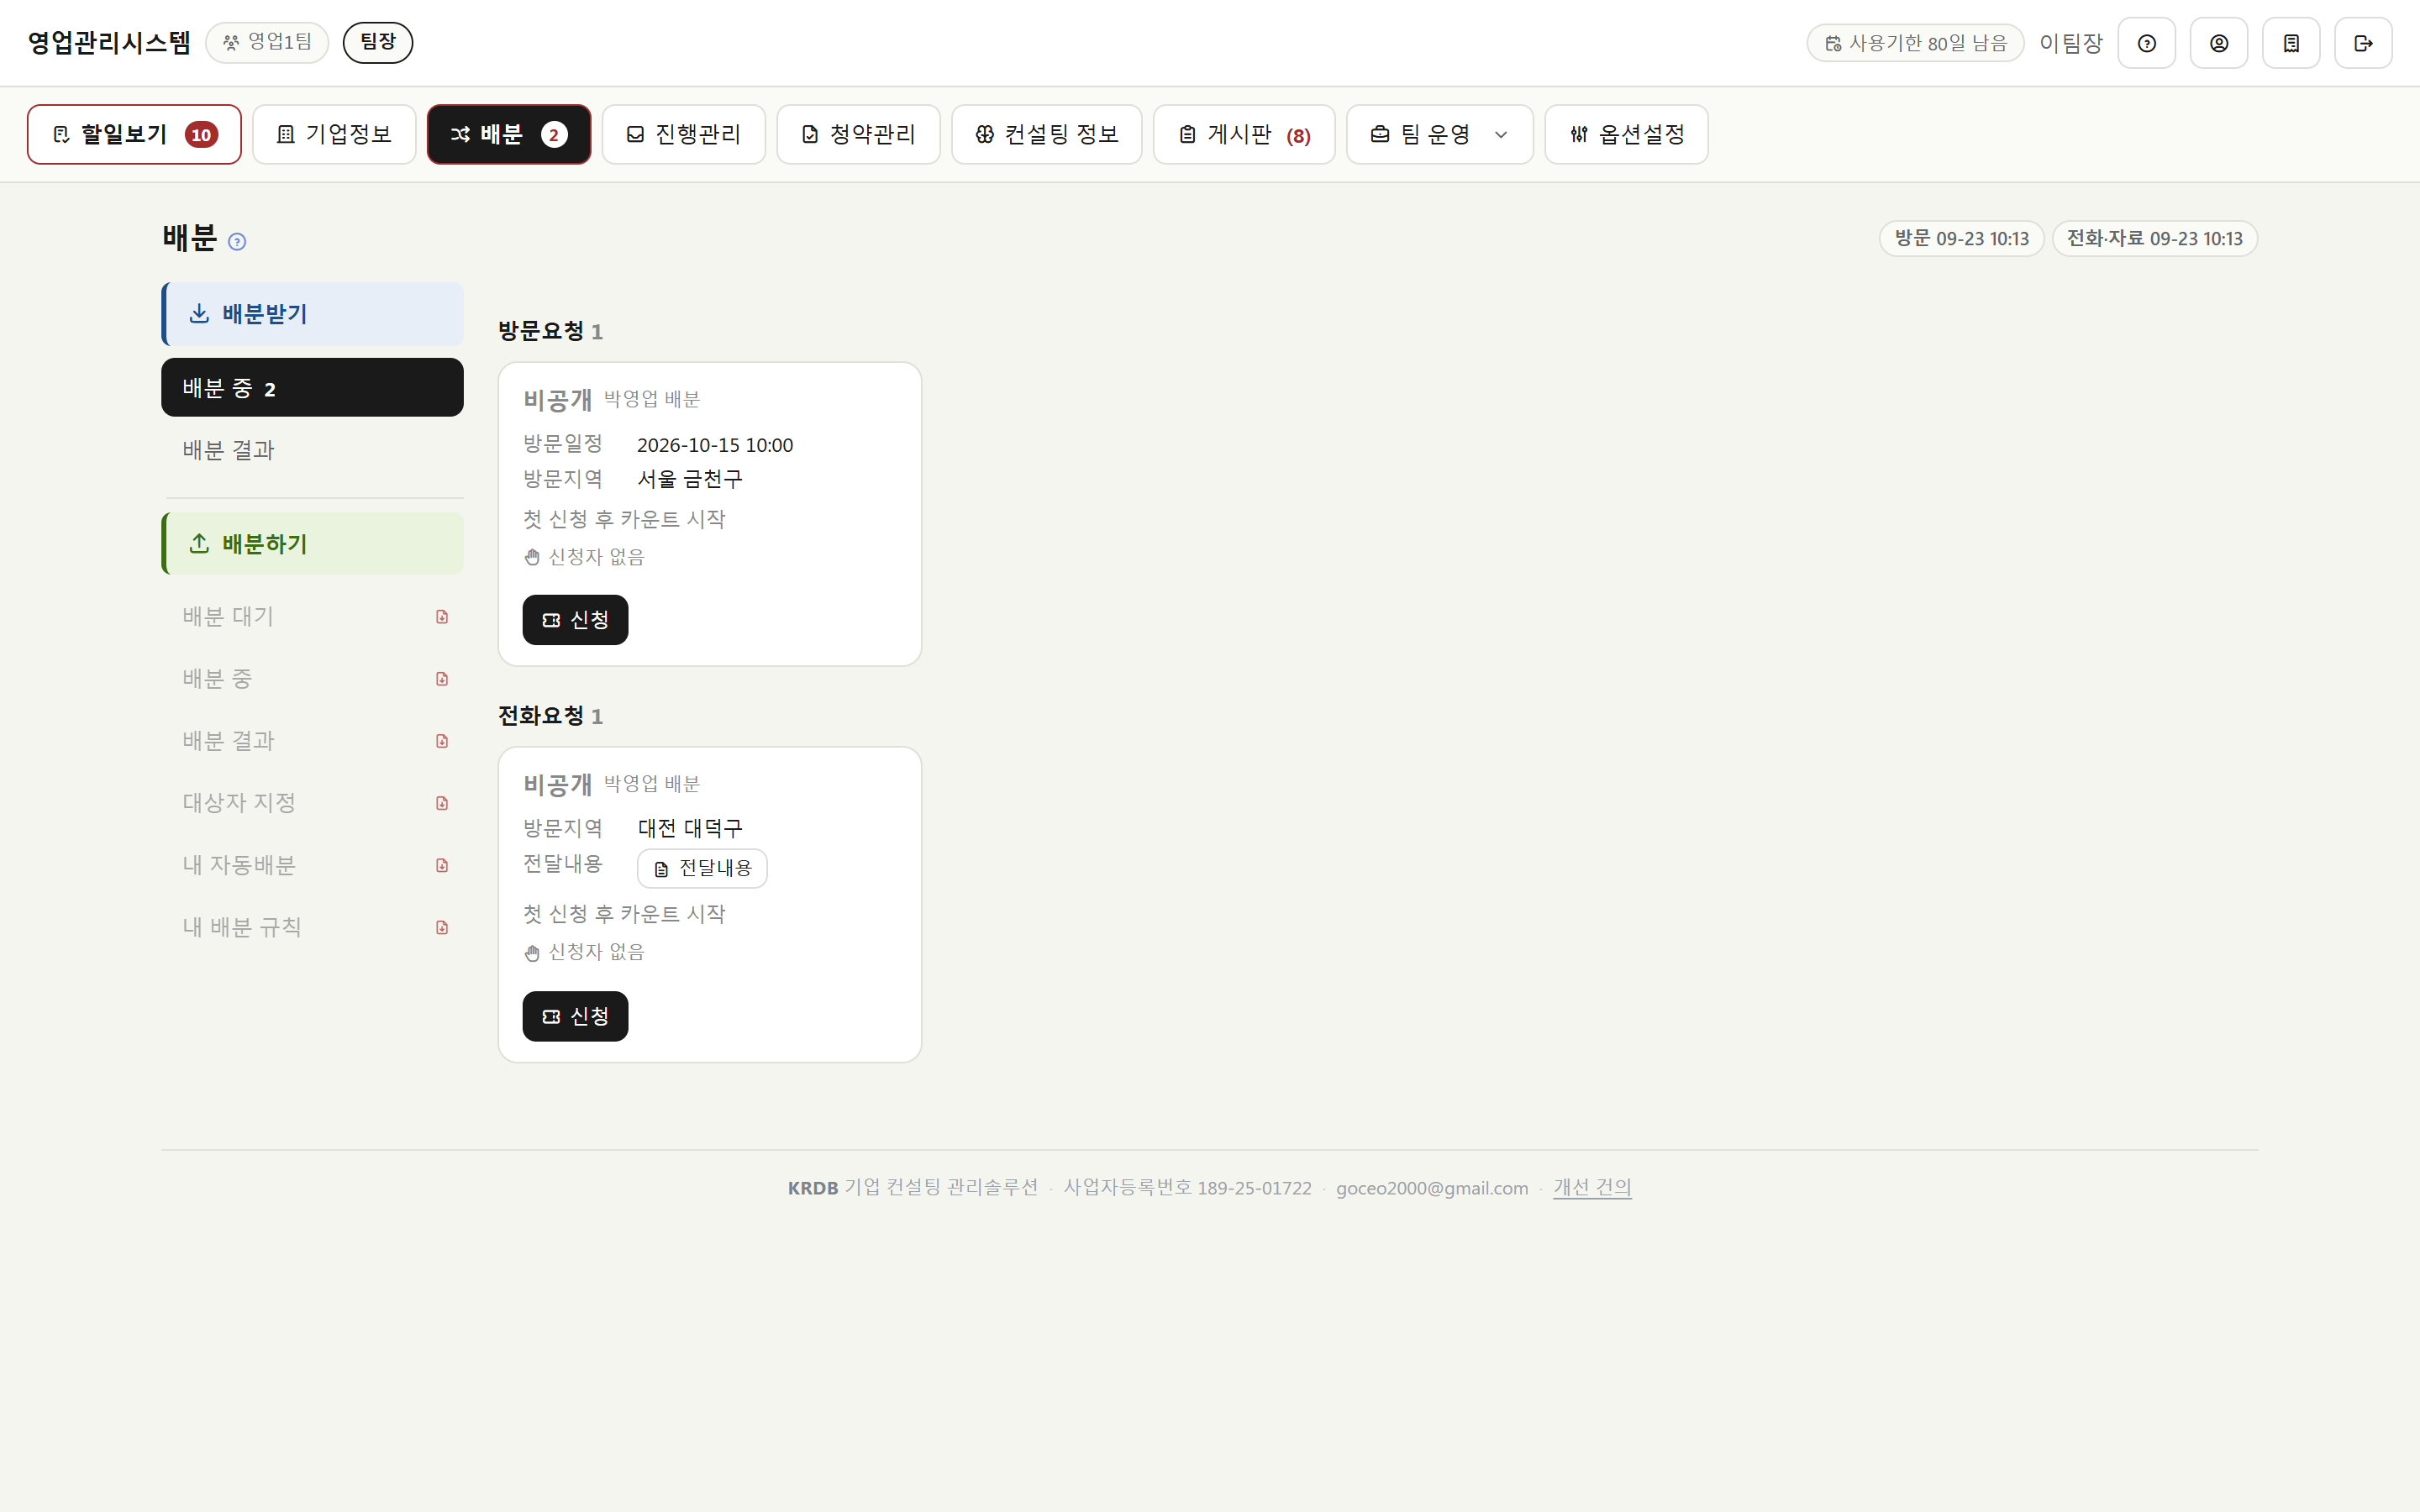Click 신청 button on 방문요청 card

tap(575, 620)
